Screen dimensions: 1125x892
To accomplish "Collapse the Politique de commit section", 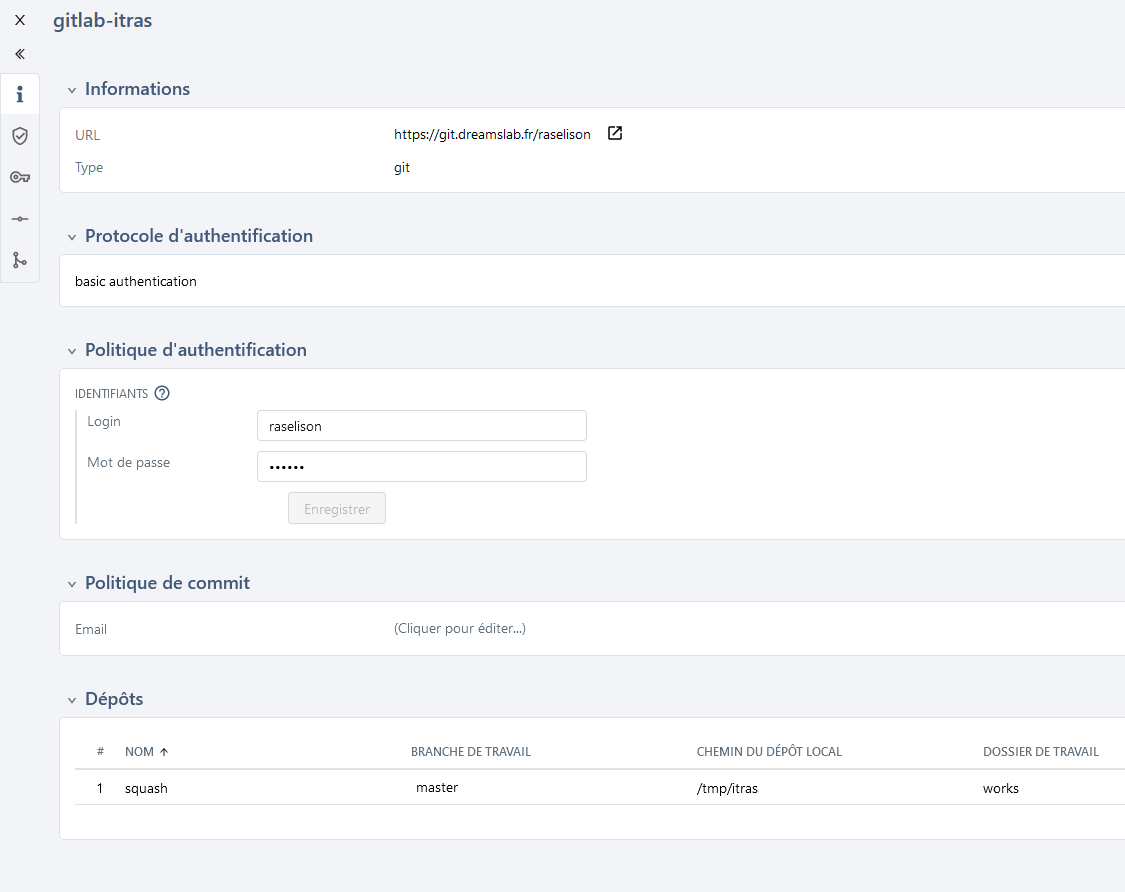I will pyautogui.click(x=71, y=583).
